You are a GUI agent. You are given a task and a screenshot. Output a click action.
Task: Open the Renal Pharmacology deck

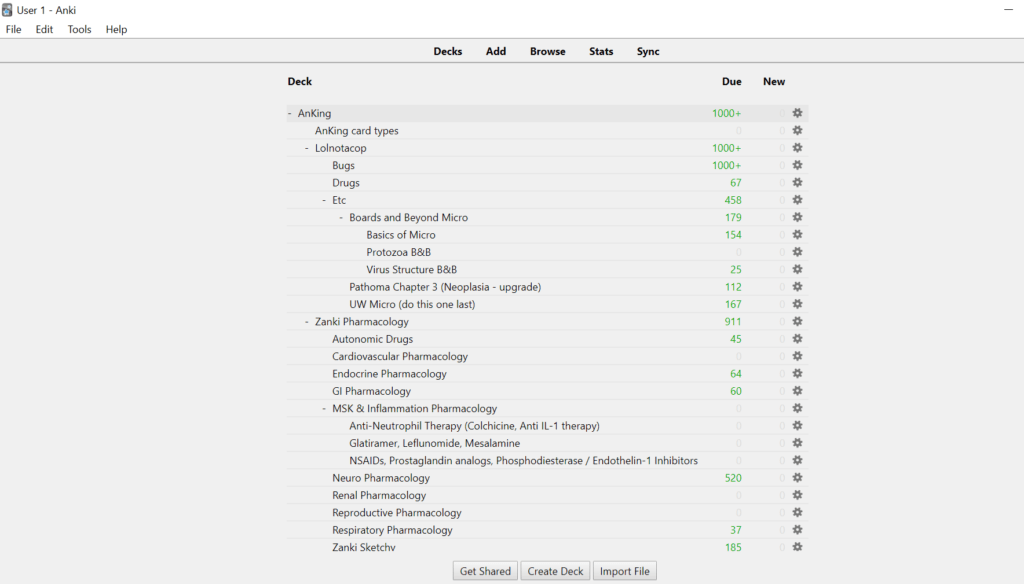pyautogui.click(x=379, y=495)
